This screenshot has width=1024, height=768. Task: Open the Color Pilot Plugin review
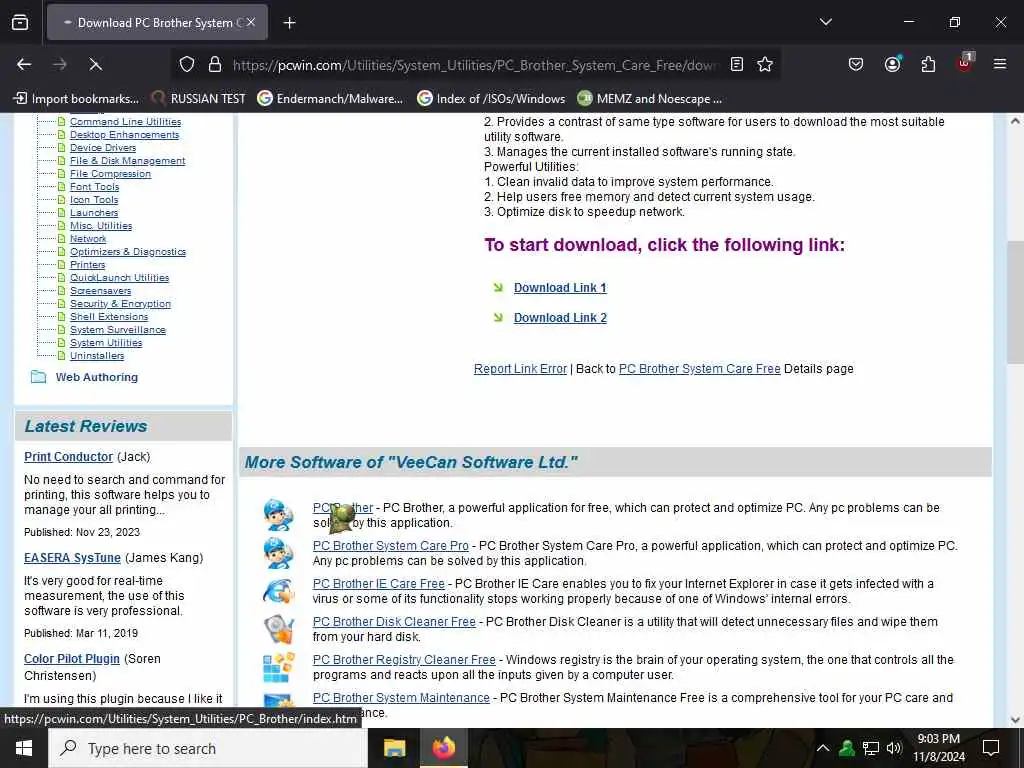coord(72,659)
